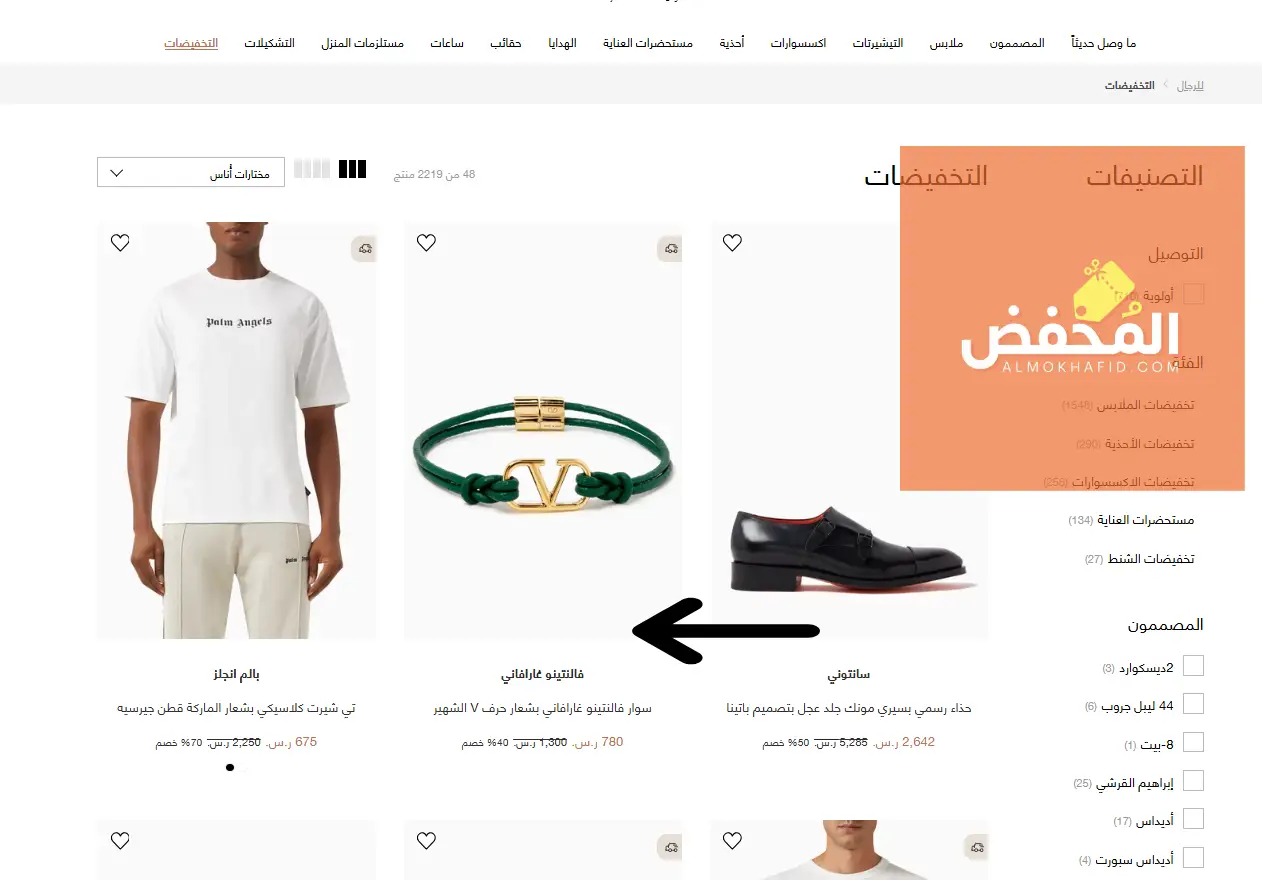Click heart on bottom-left partially visible product

coord(120,841)
